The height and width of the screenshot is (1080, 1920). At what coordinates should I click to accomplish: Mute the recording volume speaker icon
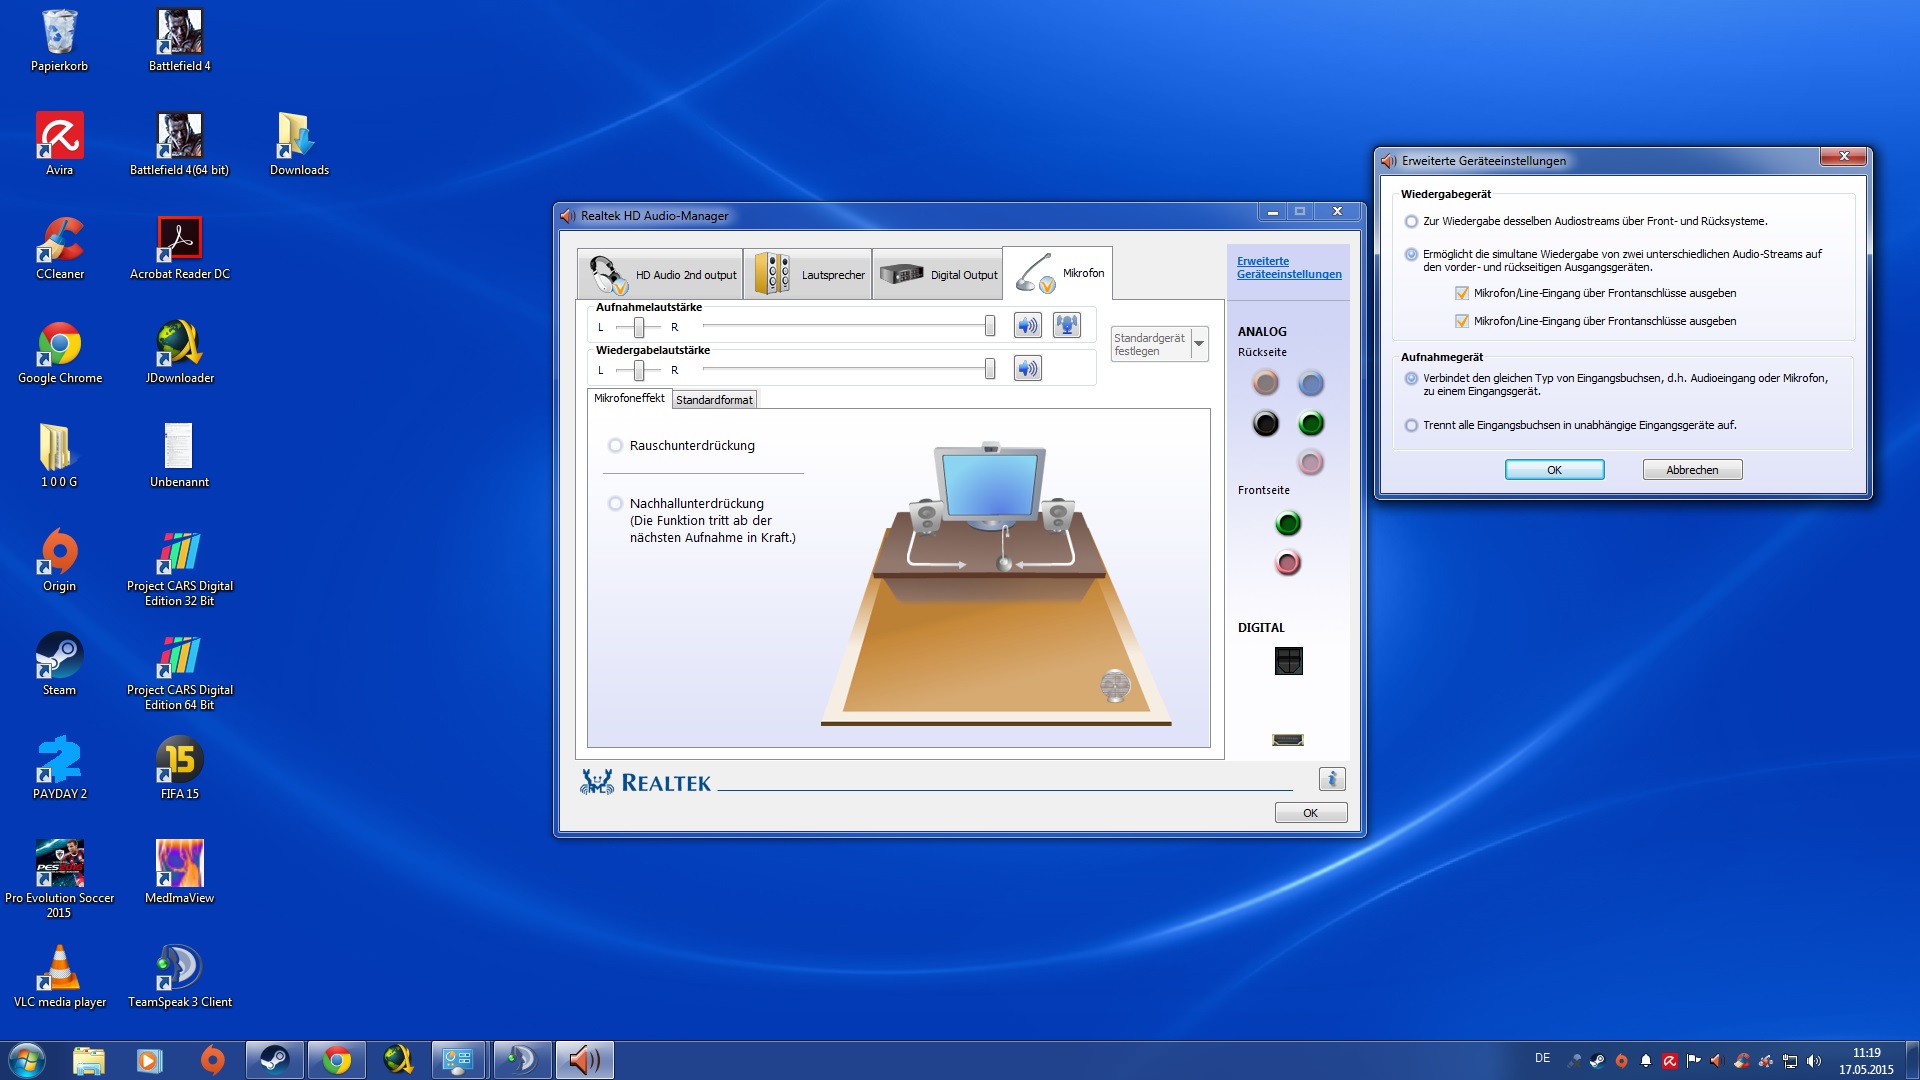coord(1027,326)
